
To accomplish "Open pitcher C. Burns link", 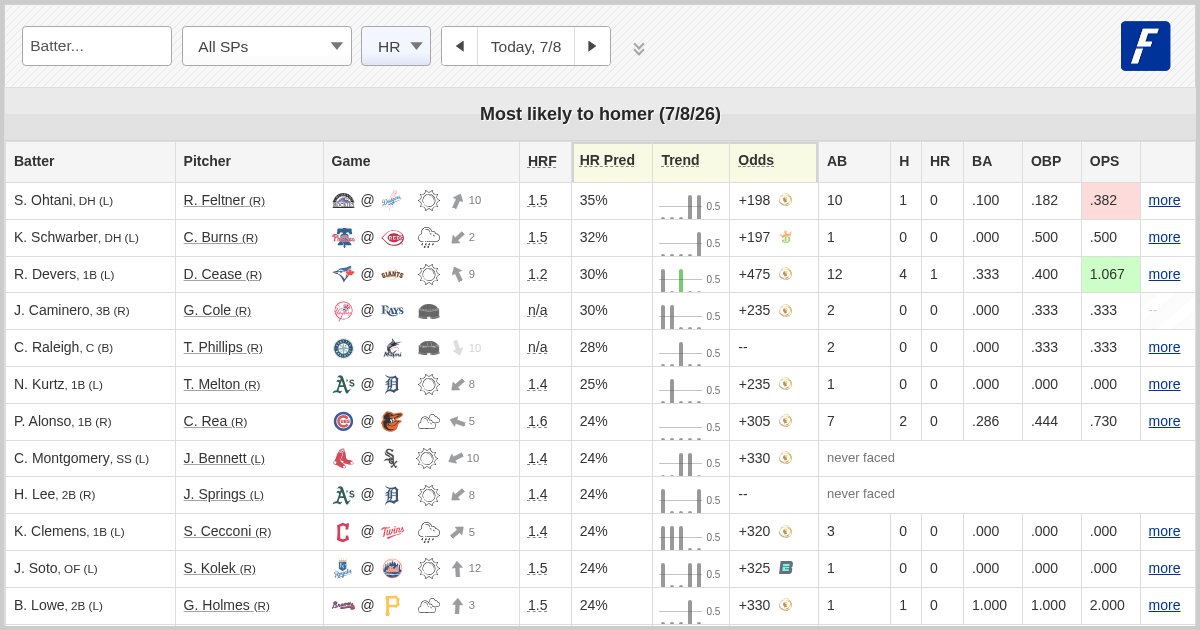I will tap(220, 237).
